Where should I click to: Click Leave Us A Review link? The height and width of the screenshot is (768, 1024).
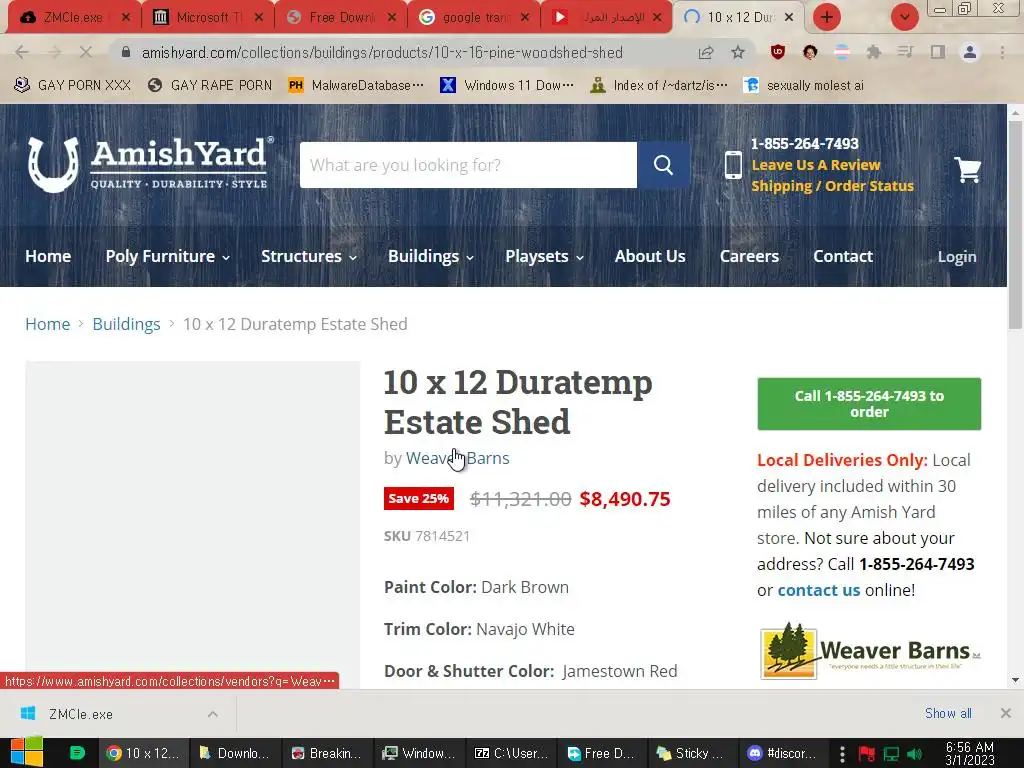coord(815,165)
